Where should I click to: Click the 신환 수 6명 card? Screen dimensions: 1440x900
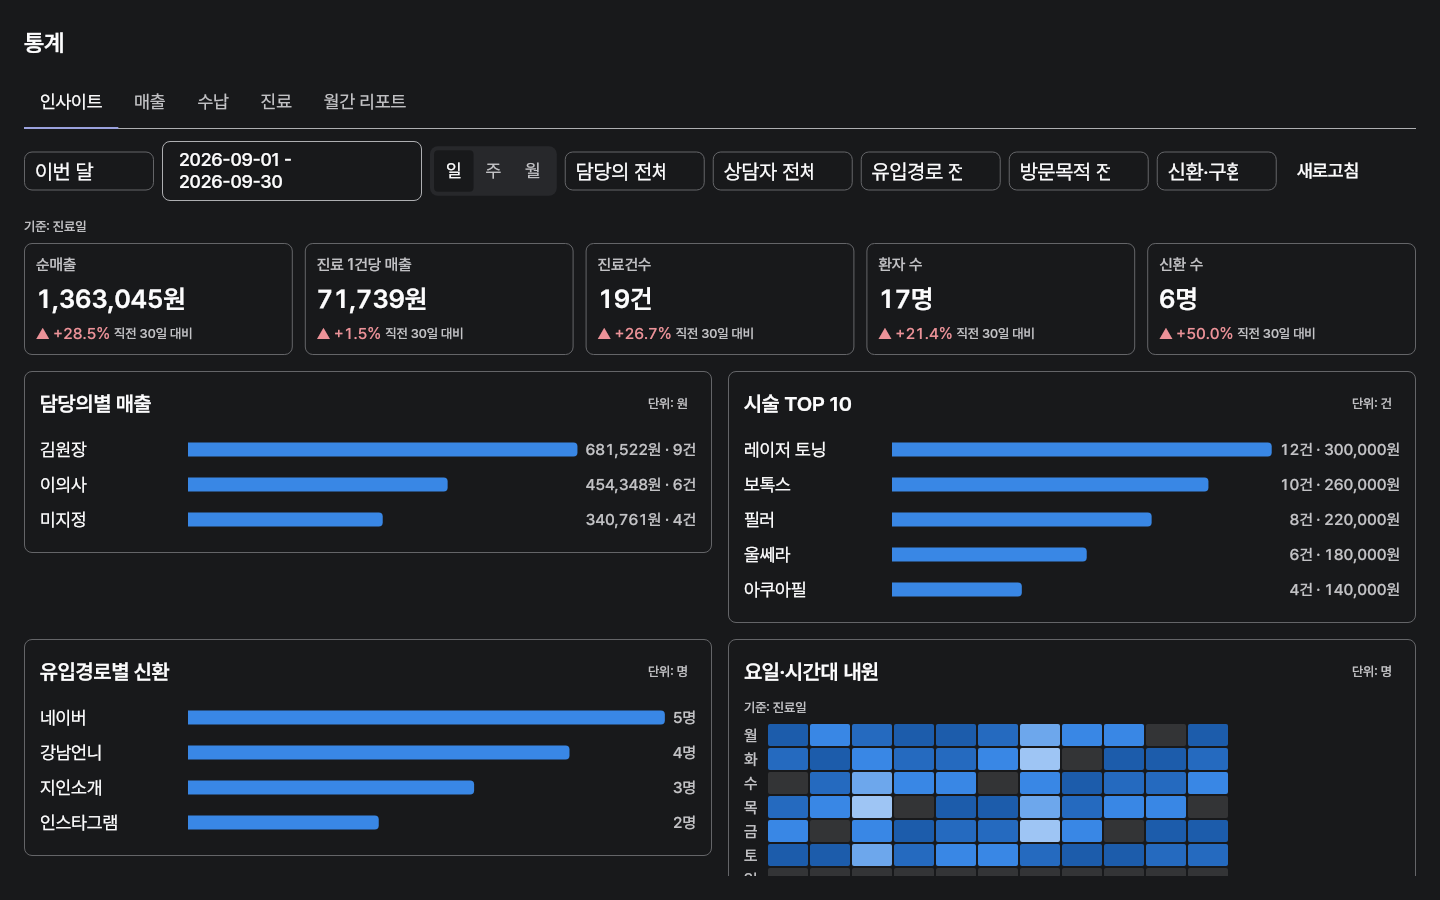[1282, 299]
